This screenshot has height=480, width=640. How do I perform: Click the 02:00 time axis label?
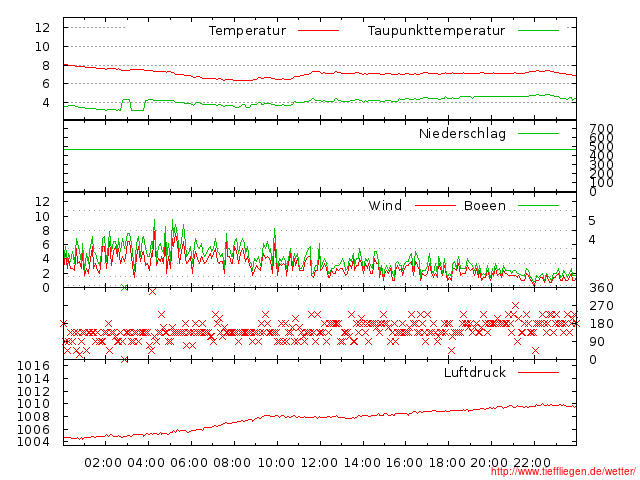pos(103,463)
